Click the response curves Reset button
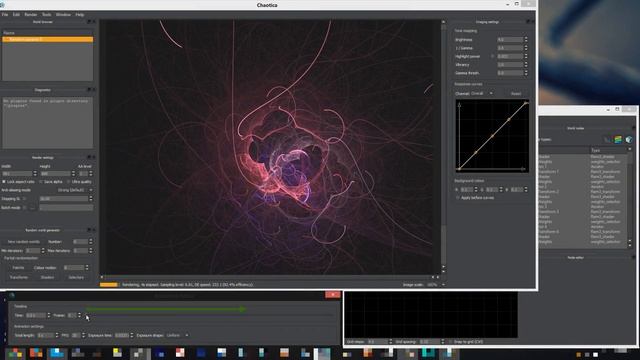Screen dimensions: 640x360 [516, 93]
